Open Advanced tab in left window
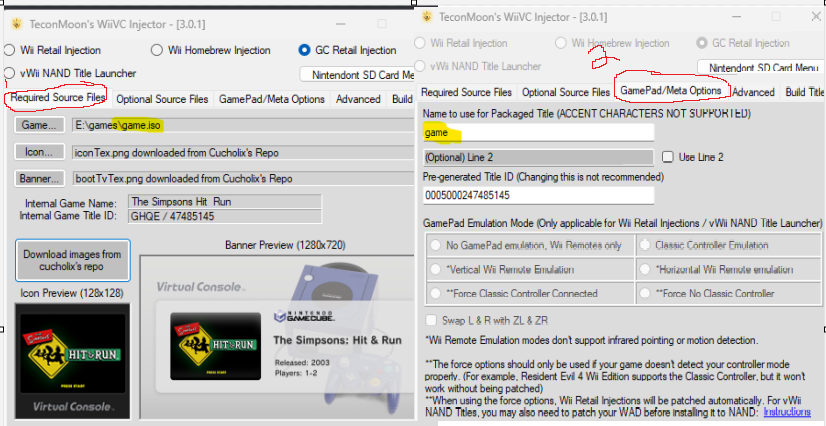The image size is (826, 426). click(358, 99)
